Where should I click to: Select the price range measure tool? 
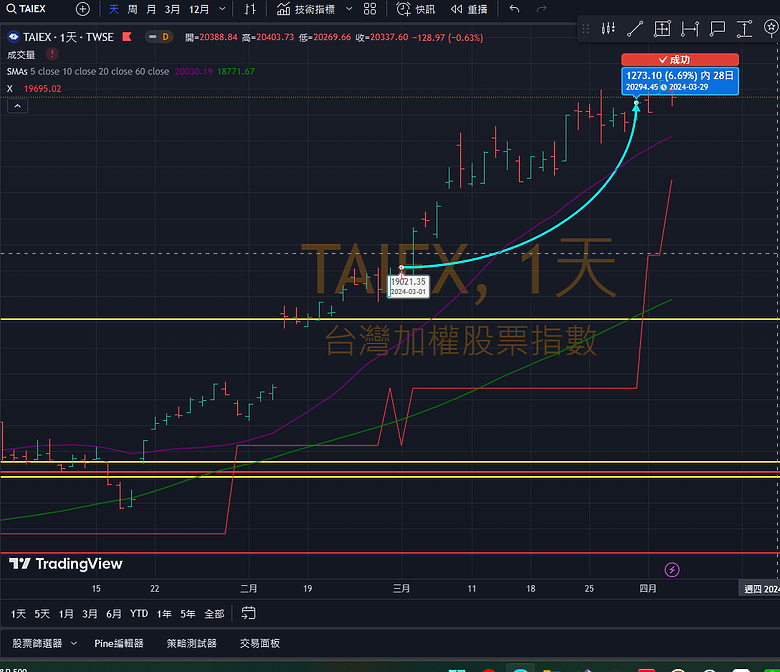[662, 29]
